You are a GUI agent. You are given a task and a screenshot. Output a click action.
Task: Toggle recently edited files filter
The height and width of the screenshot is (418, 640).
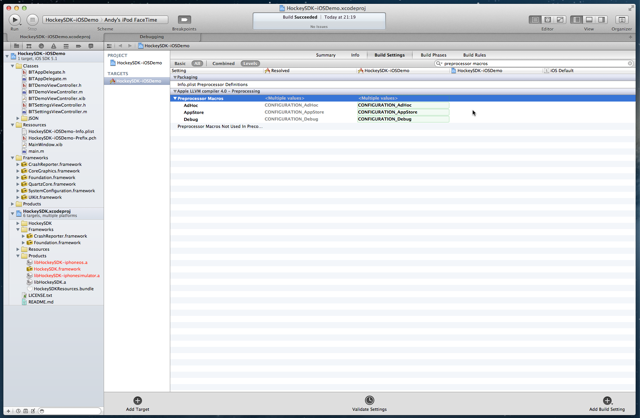pyautogui.click(x=18, y=411)
